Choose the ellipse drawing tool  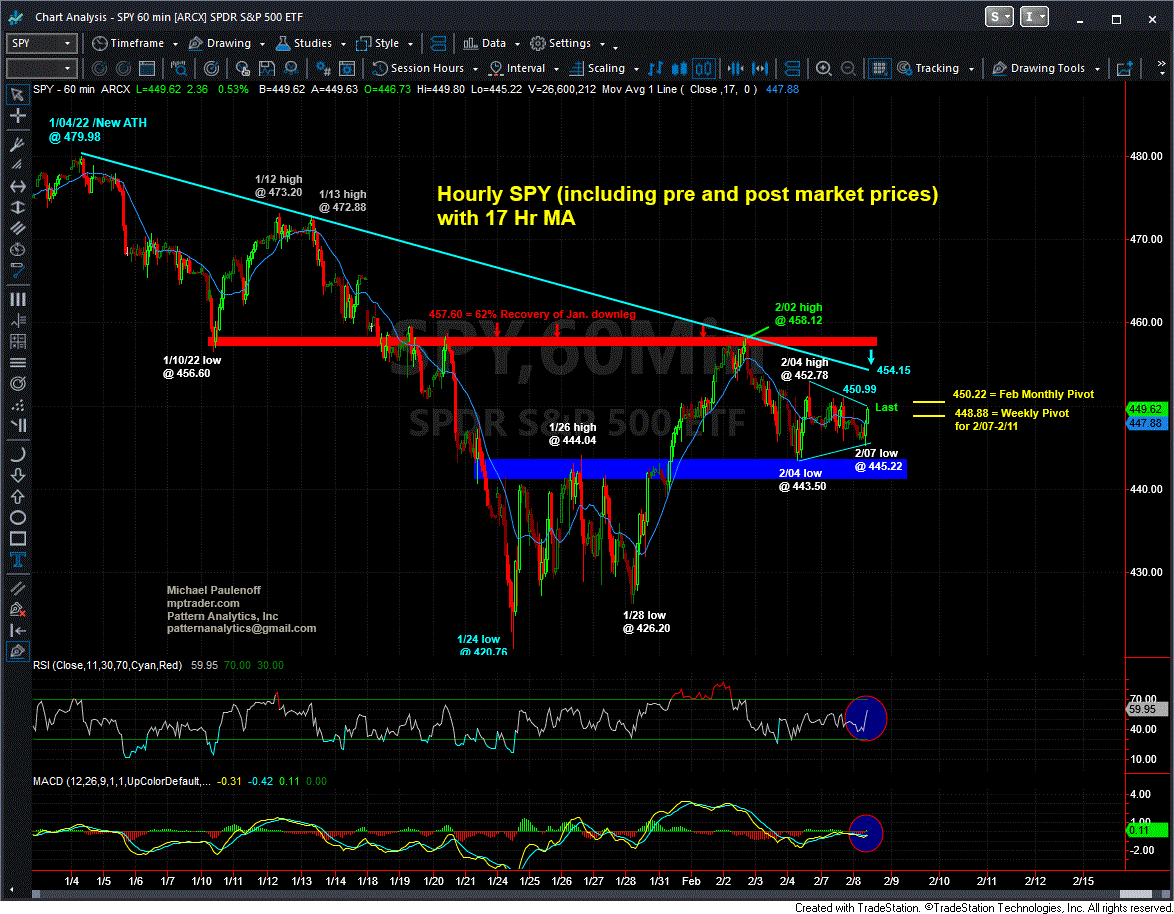[17, 517]
